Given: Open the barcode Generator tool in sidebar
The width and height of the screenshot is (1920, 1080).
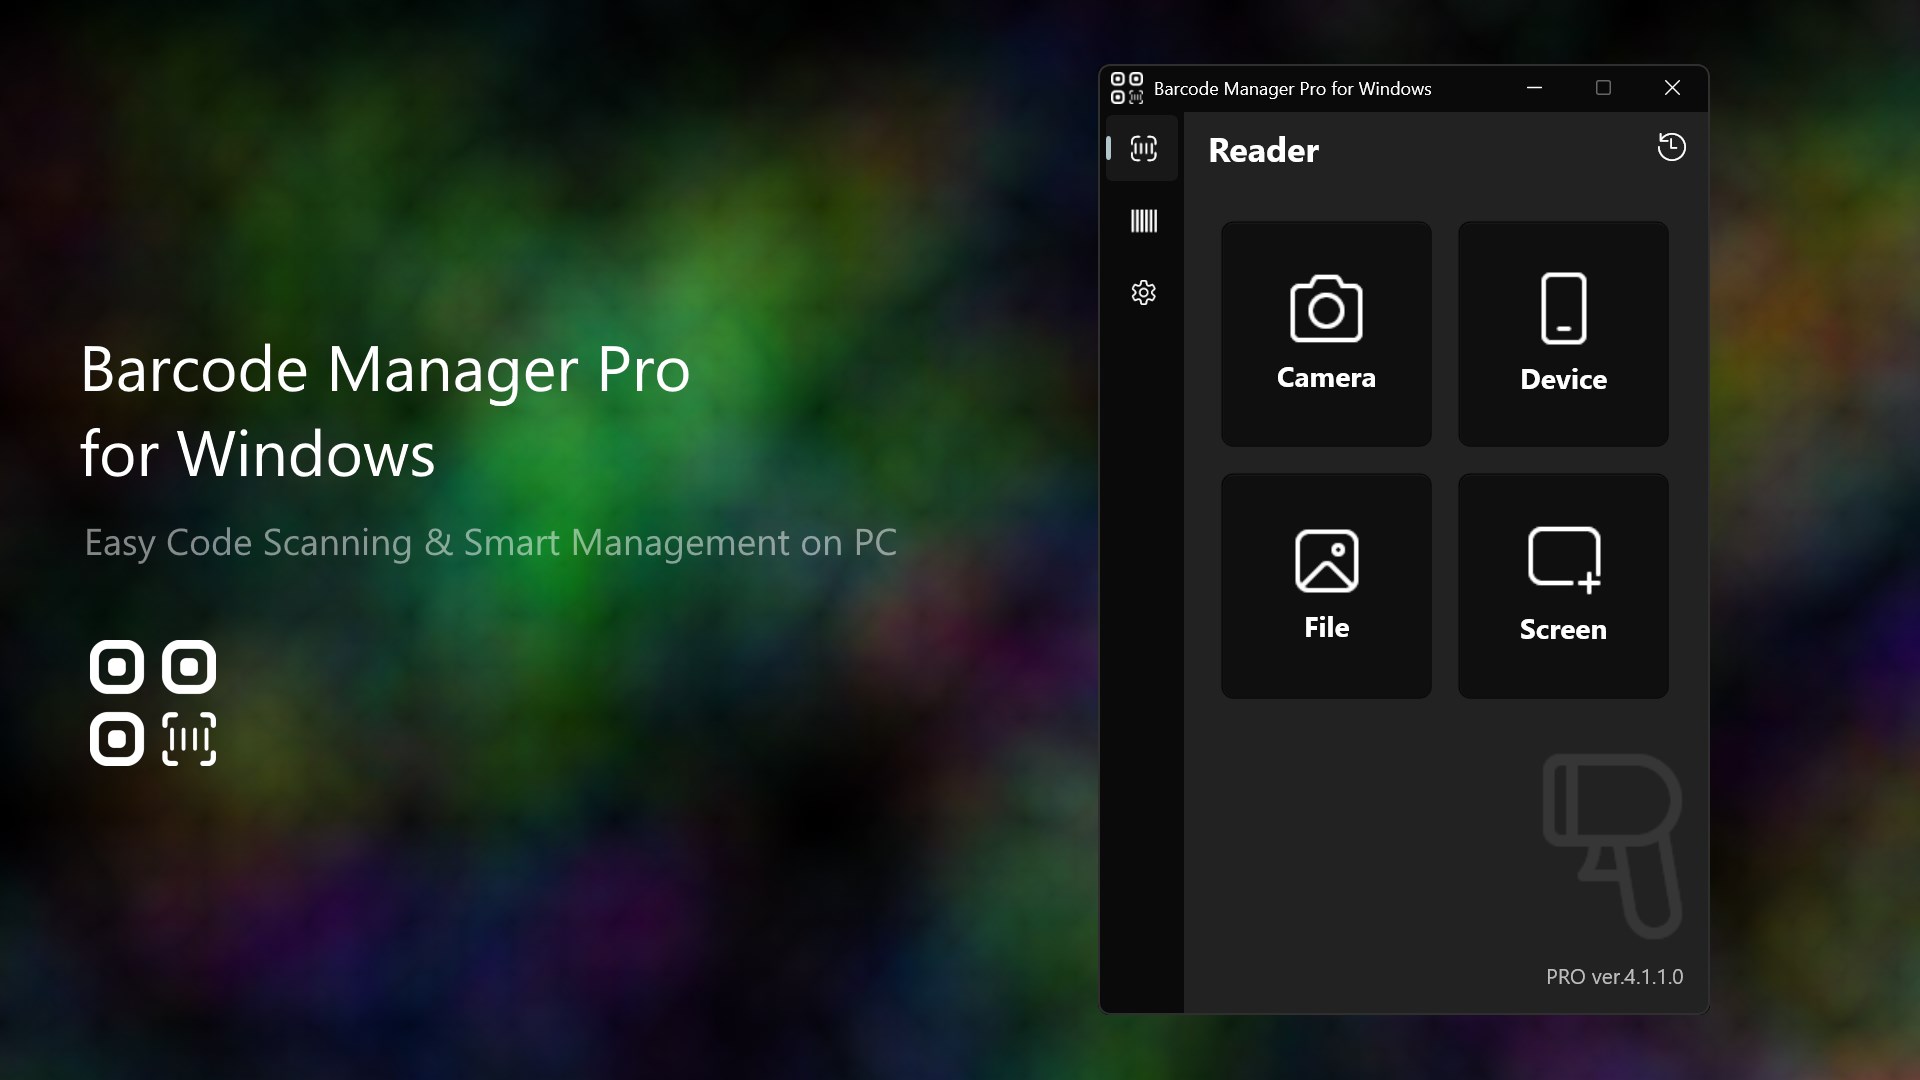Looking at the screenshot, I should point(1143,220).
